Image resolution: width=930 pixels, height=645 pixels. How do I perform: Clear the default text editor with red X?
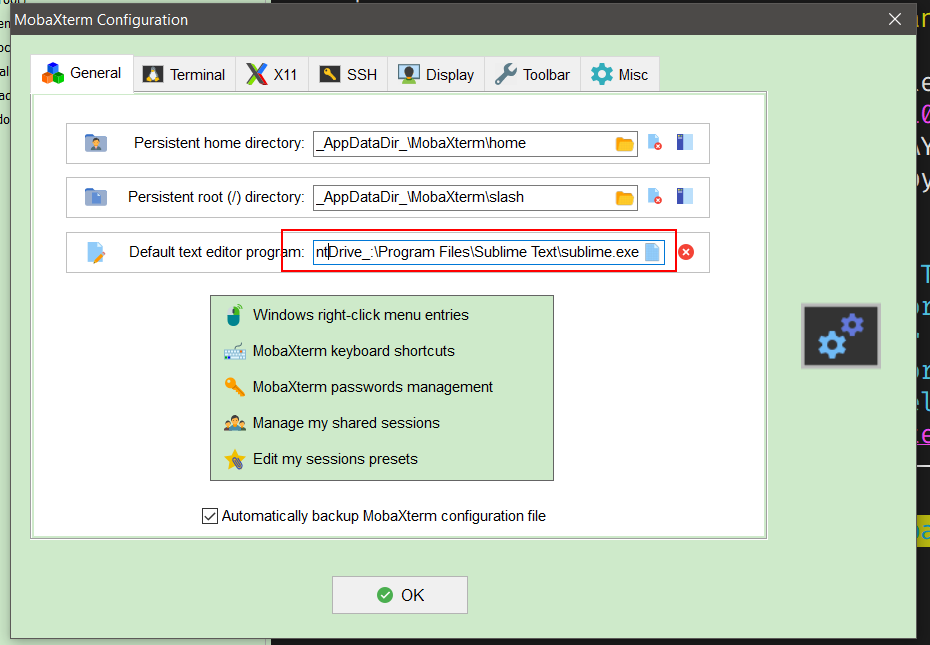click(x=686, y=252)
